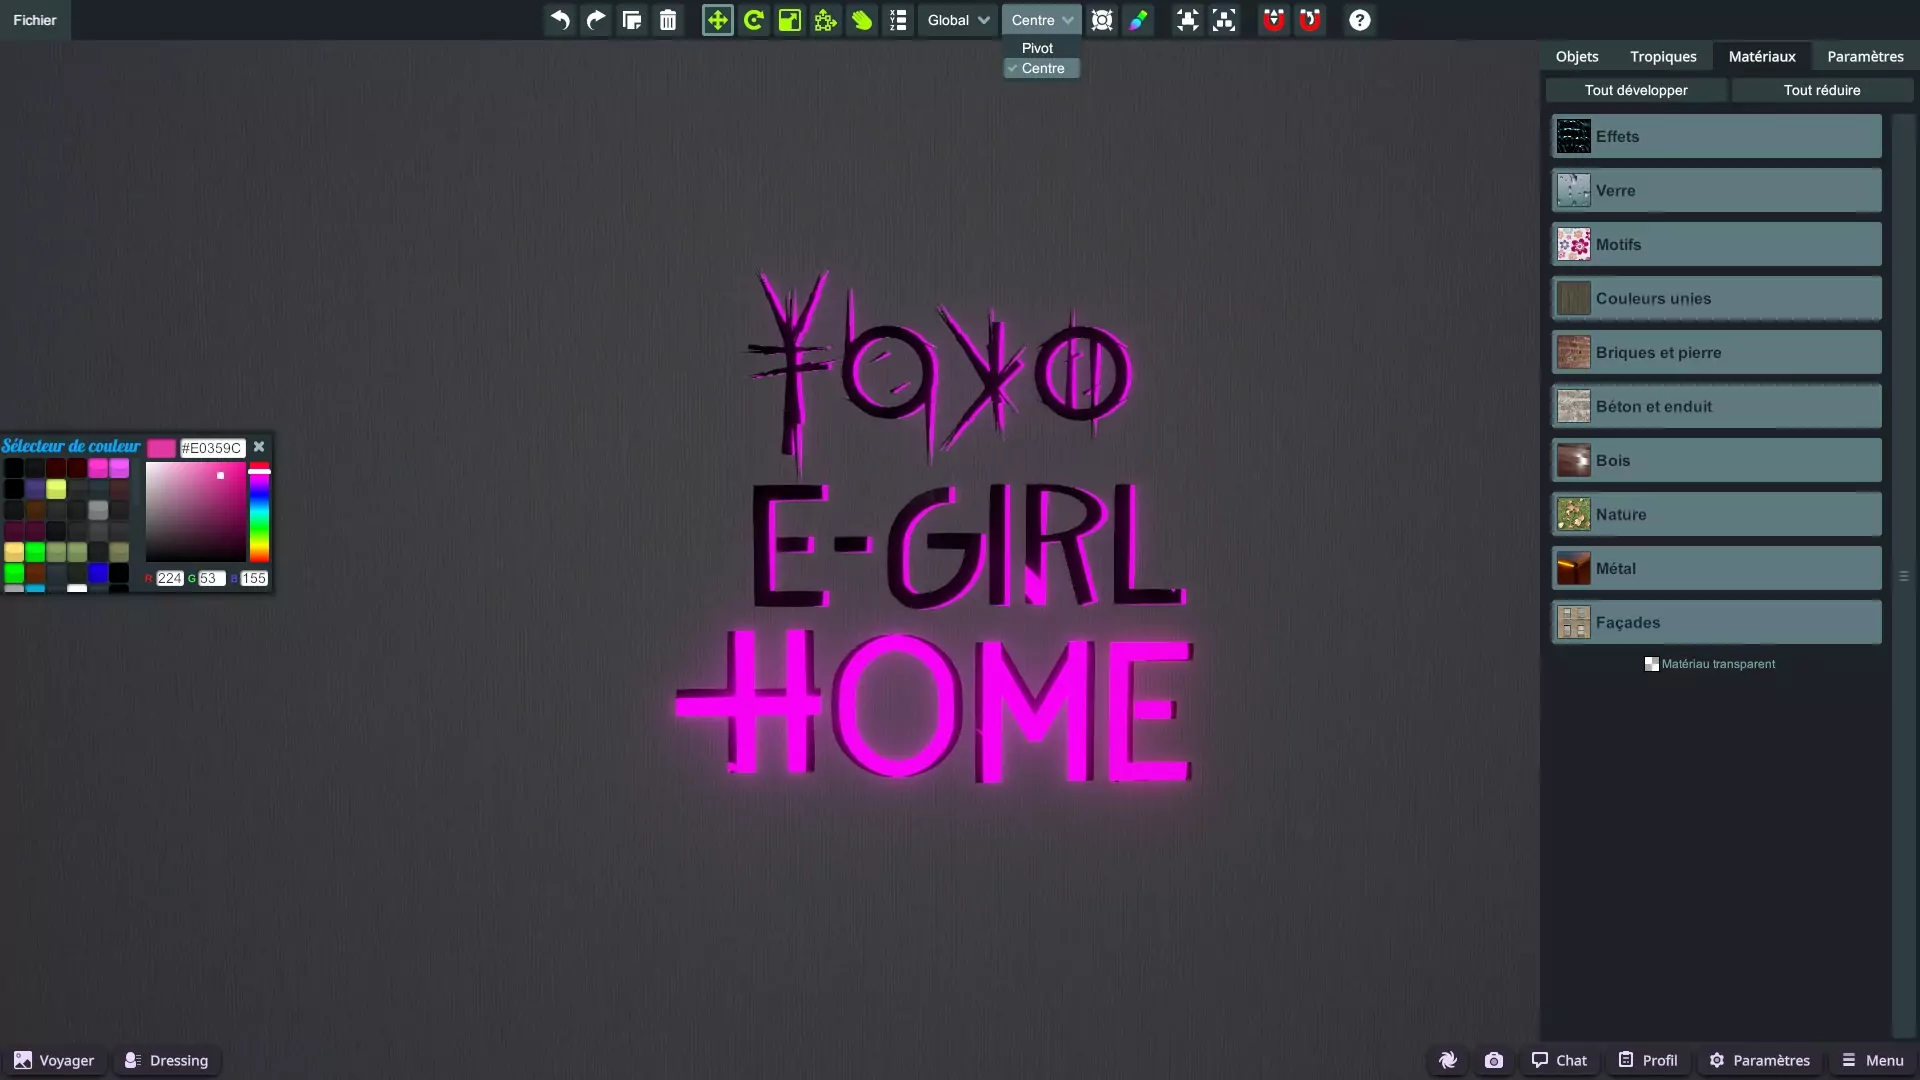Enable the Matériau transparent checkbox
The width and height of the screenshot is (1920, 1080).
[1651, 664]
